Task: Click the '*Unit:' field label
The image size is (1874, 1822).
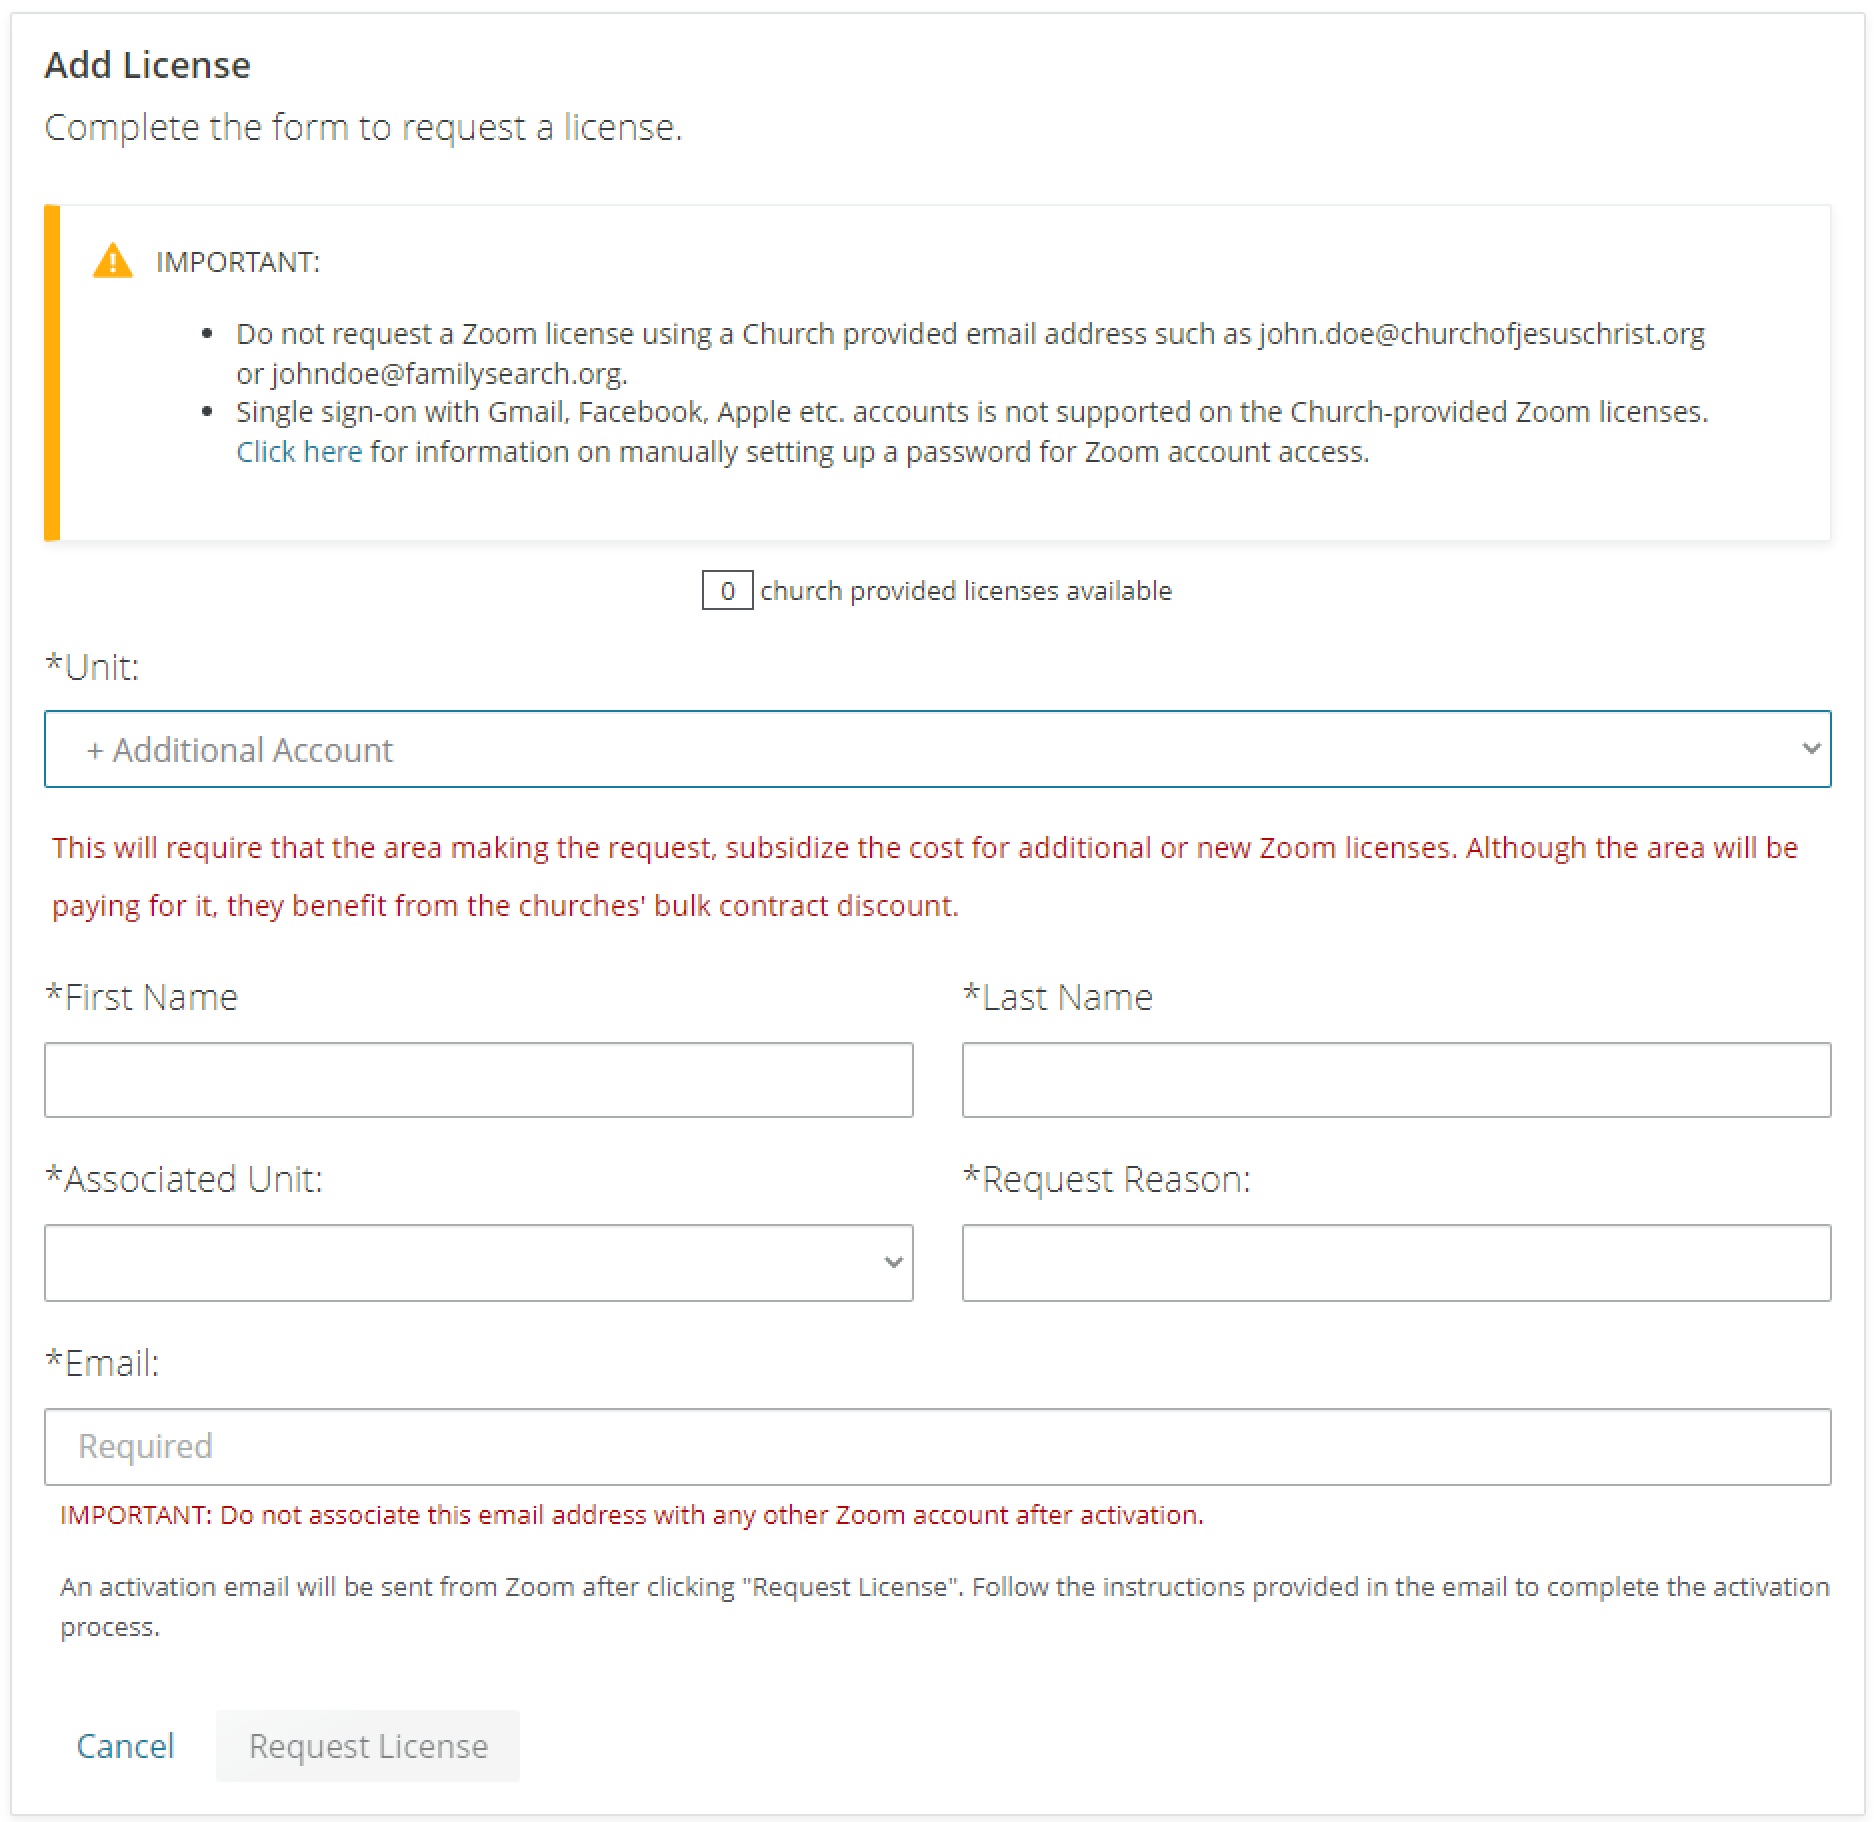Action: (x=92, y=667)
